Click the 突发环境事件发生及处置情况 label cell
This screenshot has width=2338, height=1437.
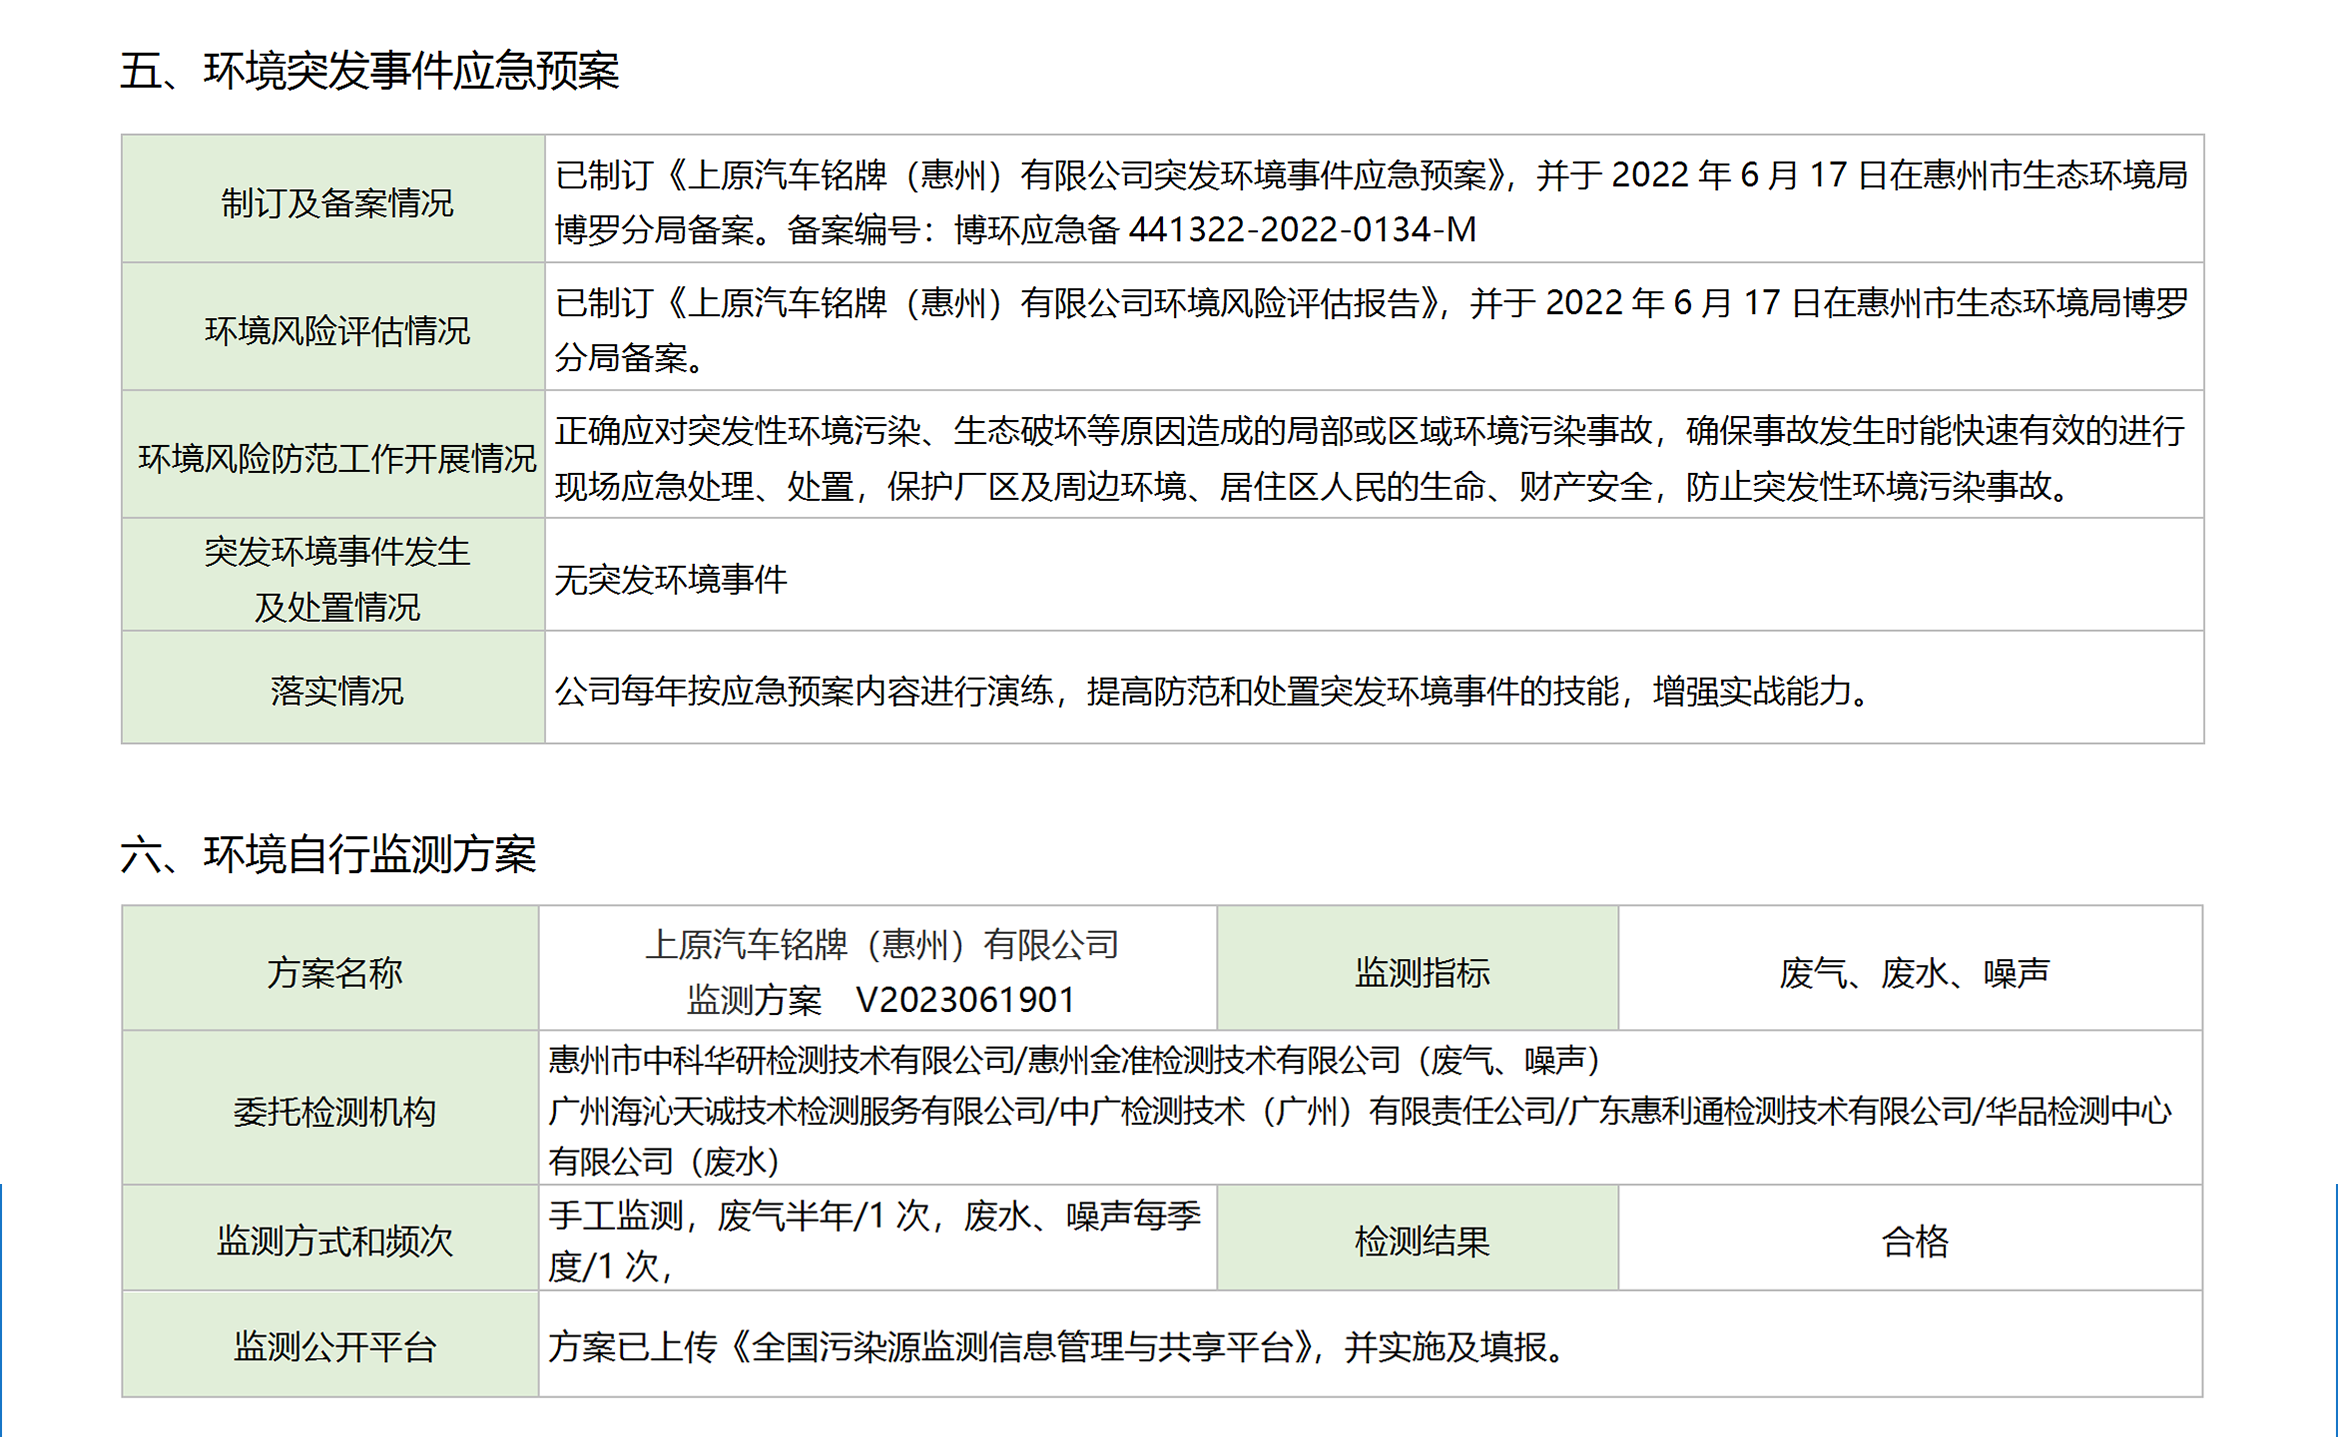tap(333, 575)
